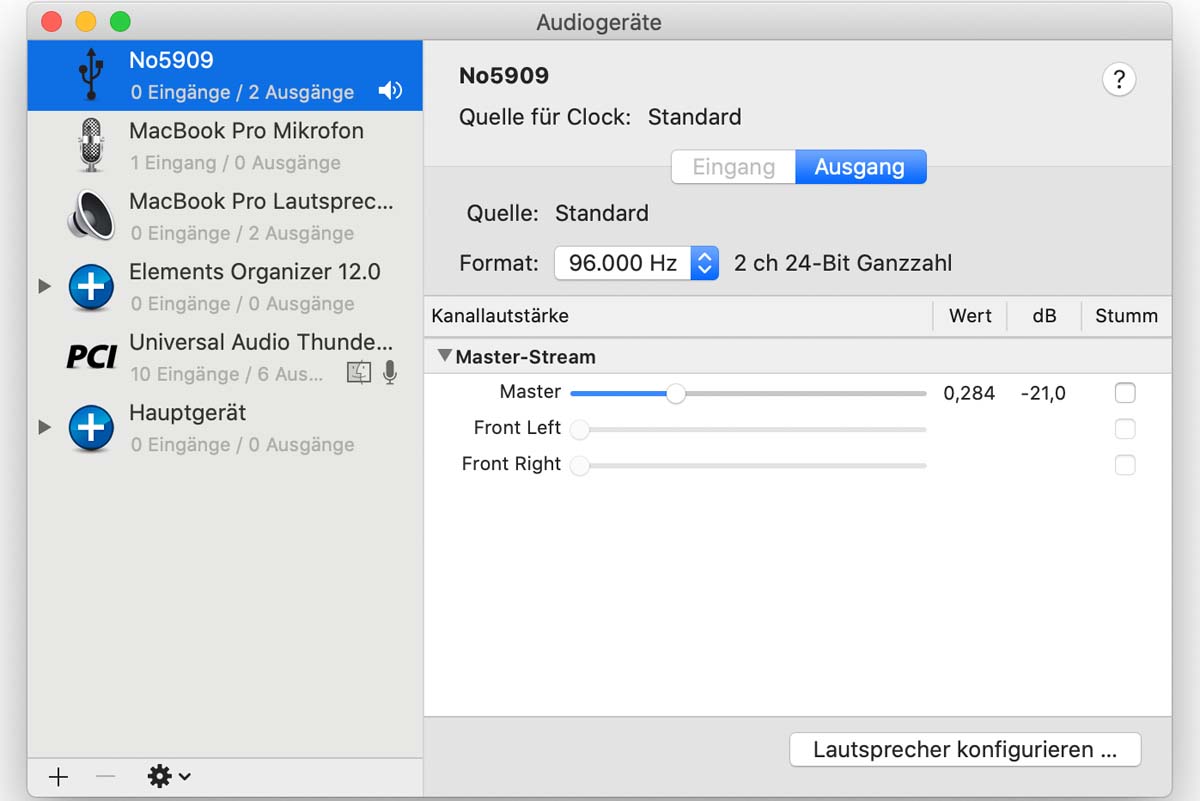Click the help question mark button
Image resolution: width=1200 pixels, height=801 pixels.
tap(1118, 79)
